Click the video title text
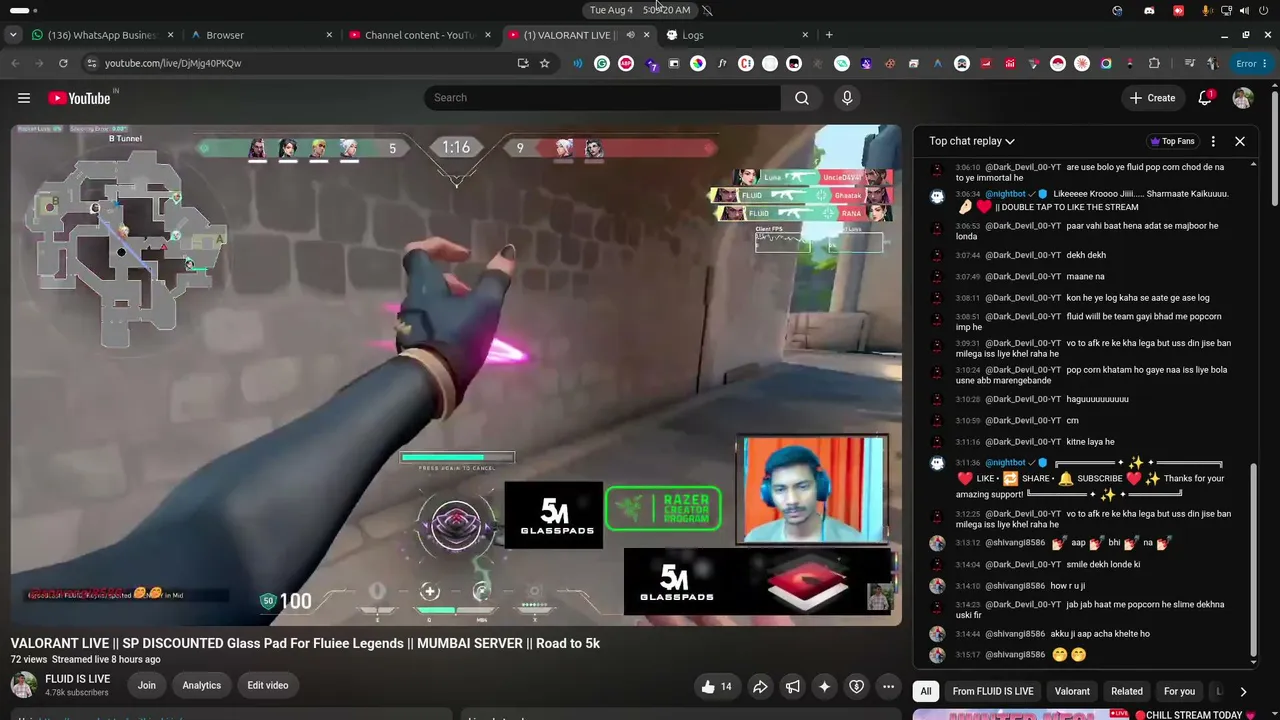Image resolution: width=1280 pixels, height=720 pixels. coord(305,643)
